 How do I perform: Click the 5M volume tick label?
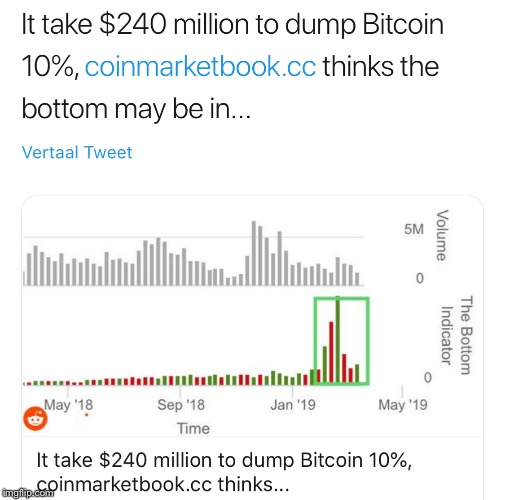(414, 229)
